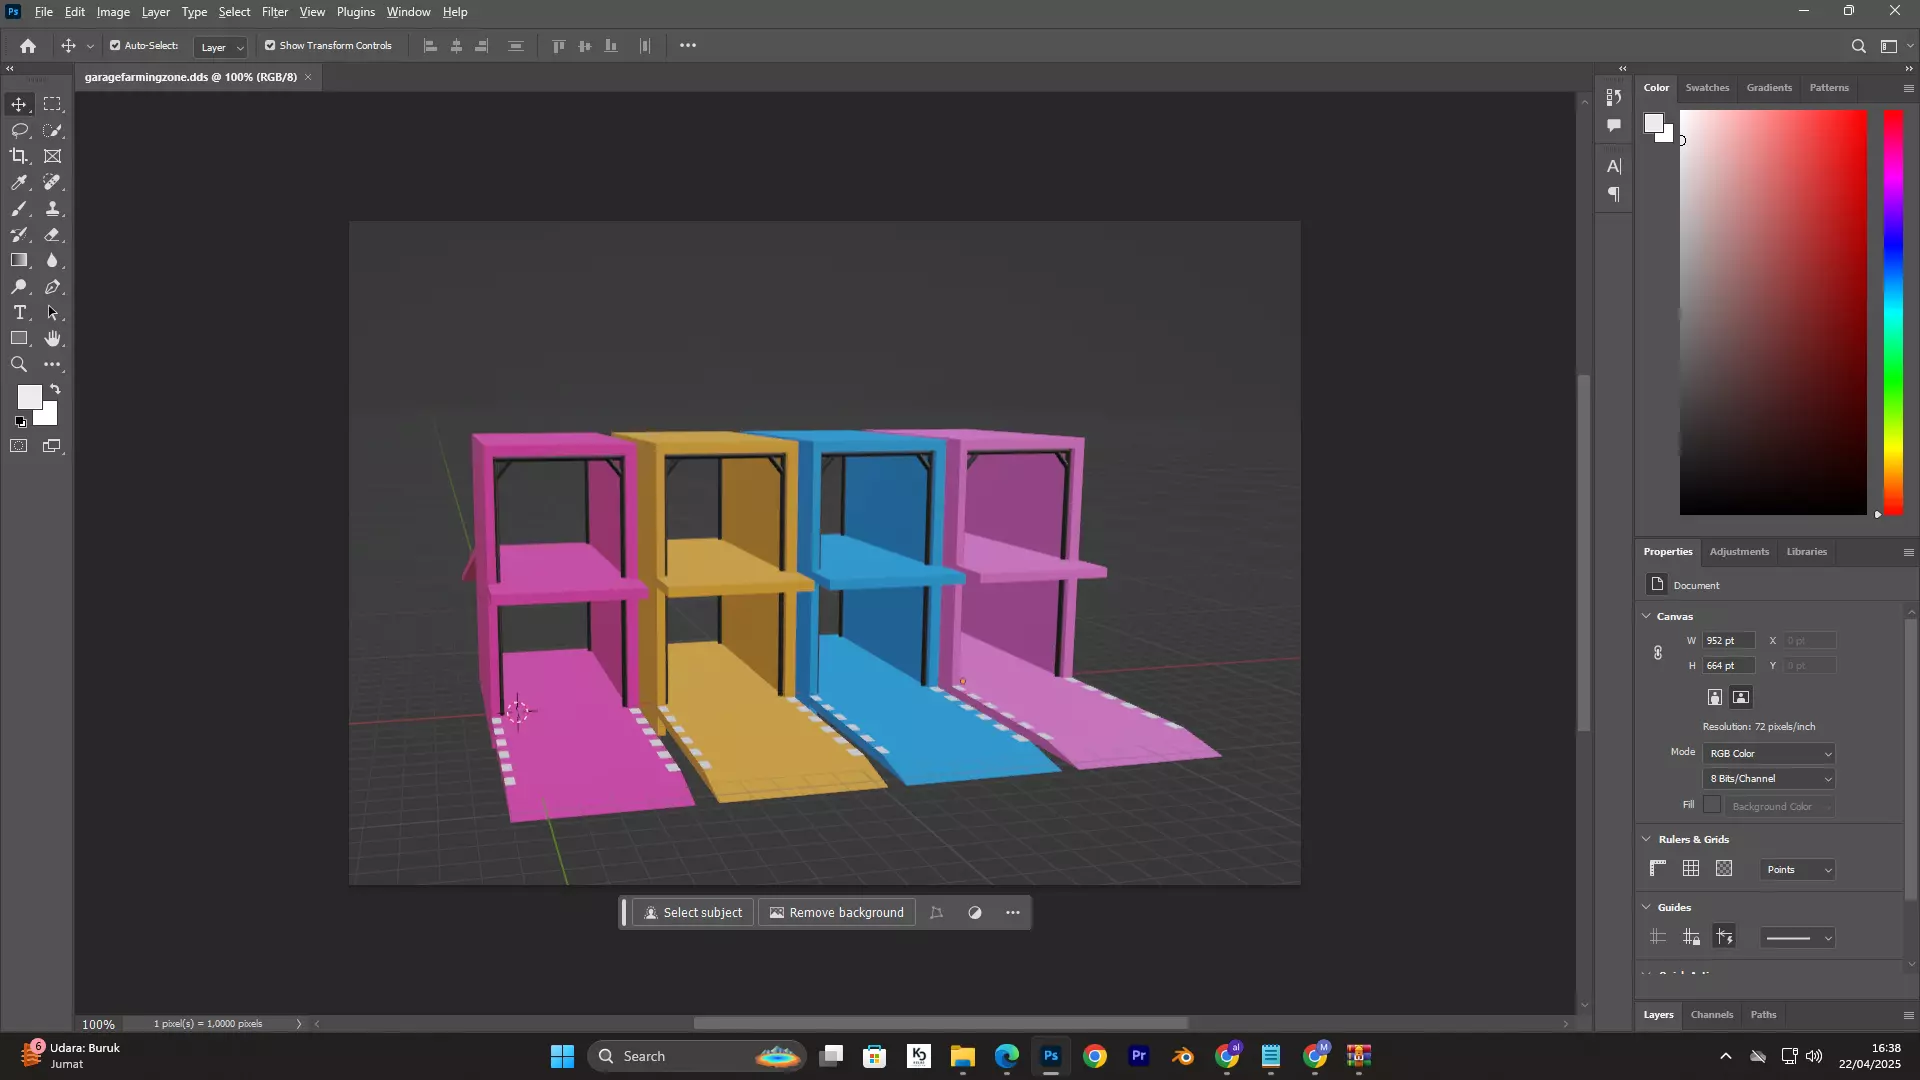Select the Horizontal Type tool
This screenshot has height=1080, width=1920.
coord(19,313)
